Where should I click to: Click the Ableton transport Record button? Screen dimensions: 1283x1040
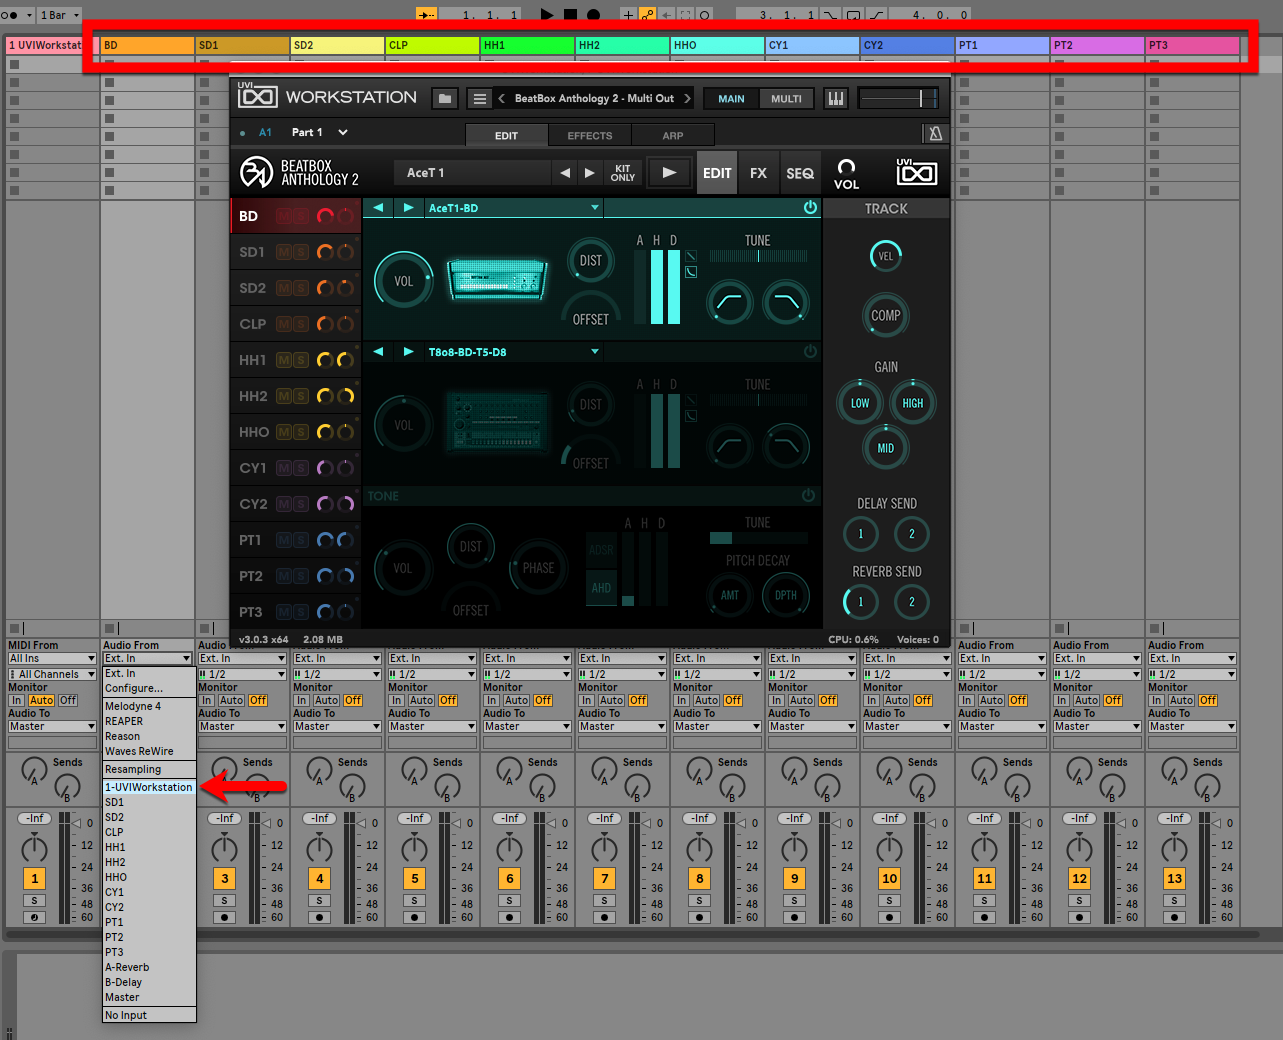point(593,14)
